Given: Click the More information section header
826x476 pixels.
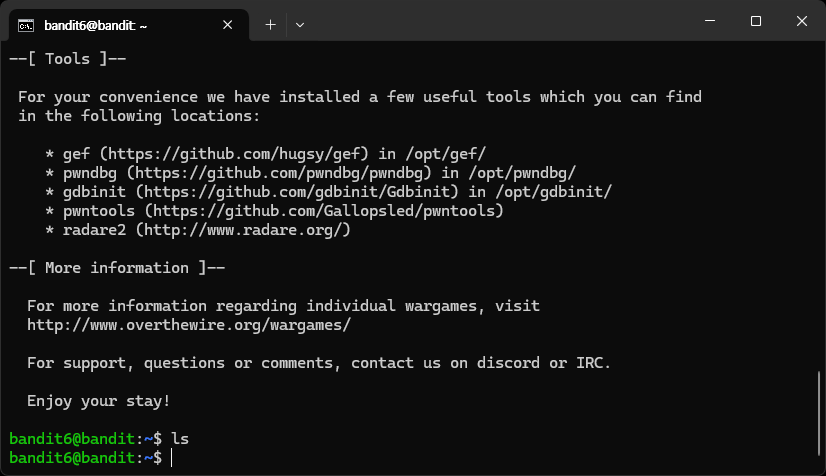Looking at the screenshot, I should [117, 267].
